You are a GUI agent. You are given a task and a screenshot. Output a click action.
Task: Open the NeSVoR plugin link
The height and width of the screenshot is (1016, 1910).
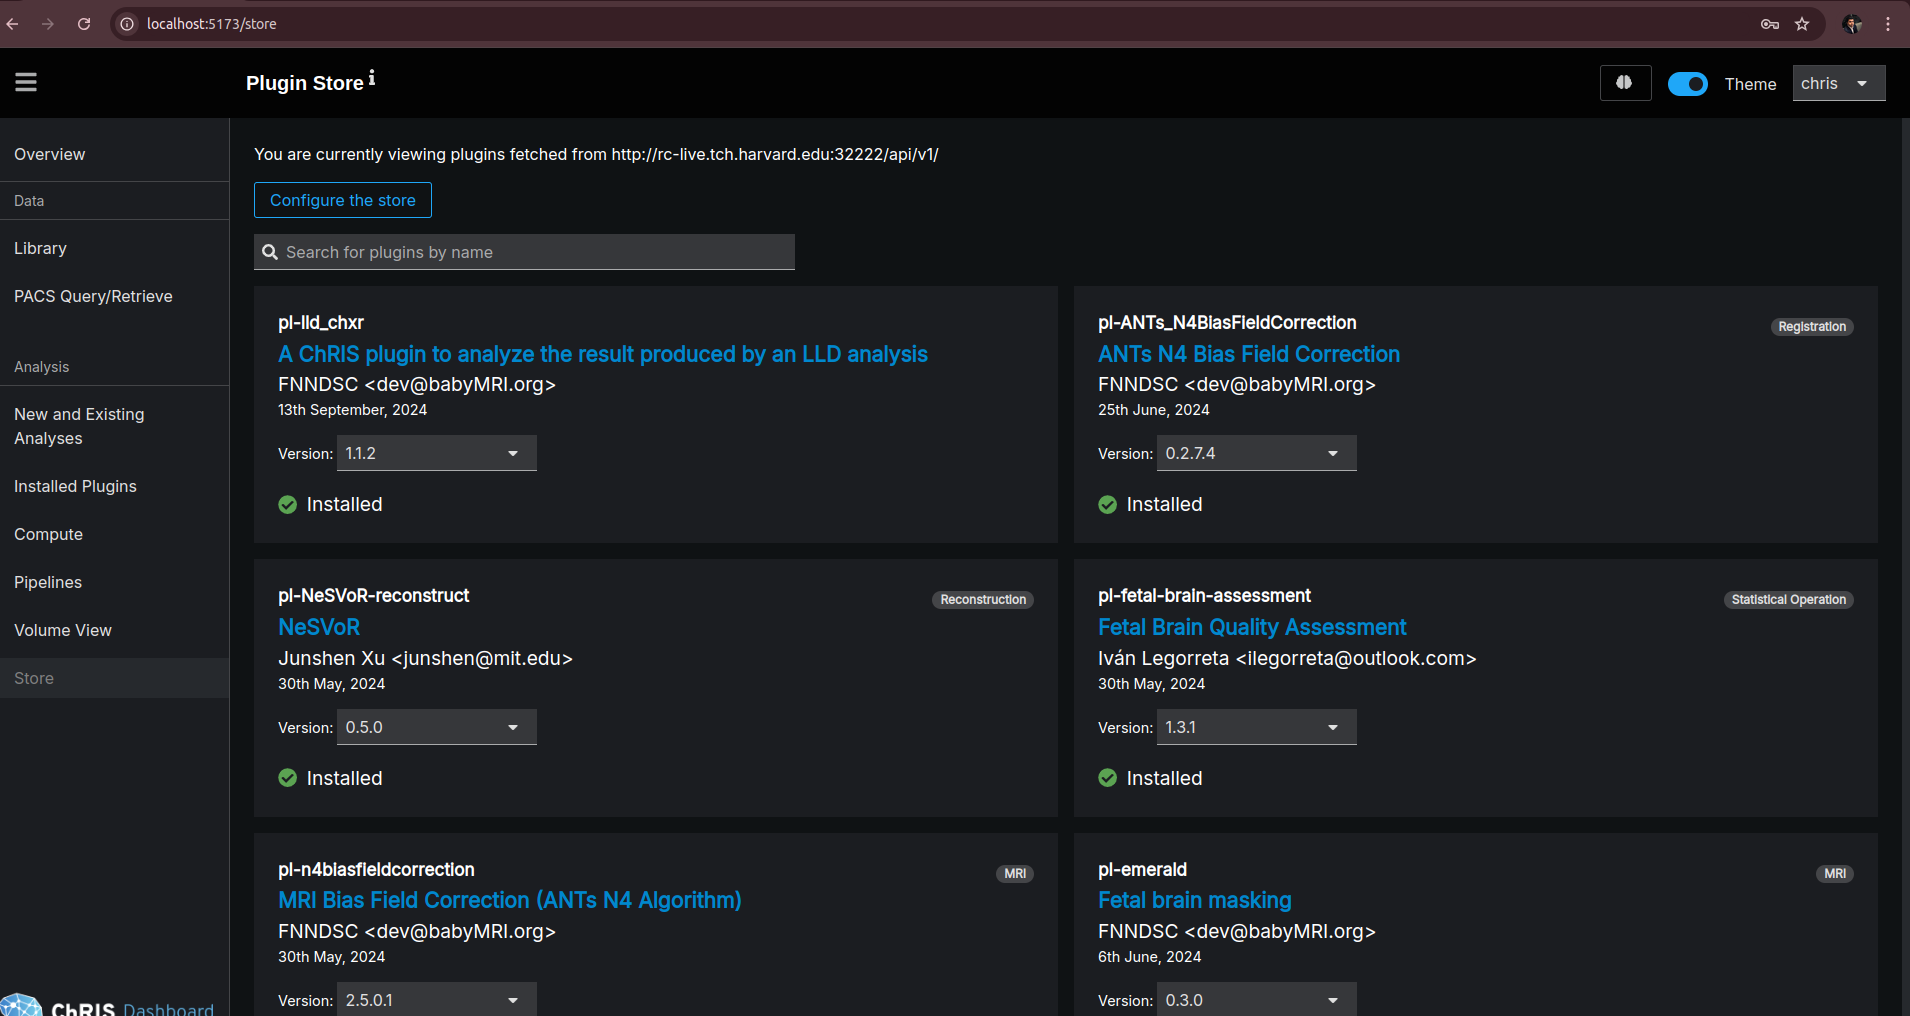pos(319,627)
